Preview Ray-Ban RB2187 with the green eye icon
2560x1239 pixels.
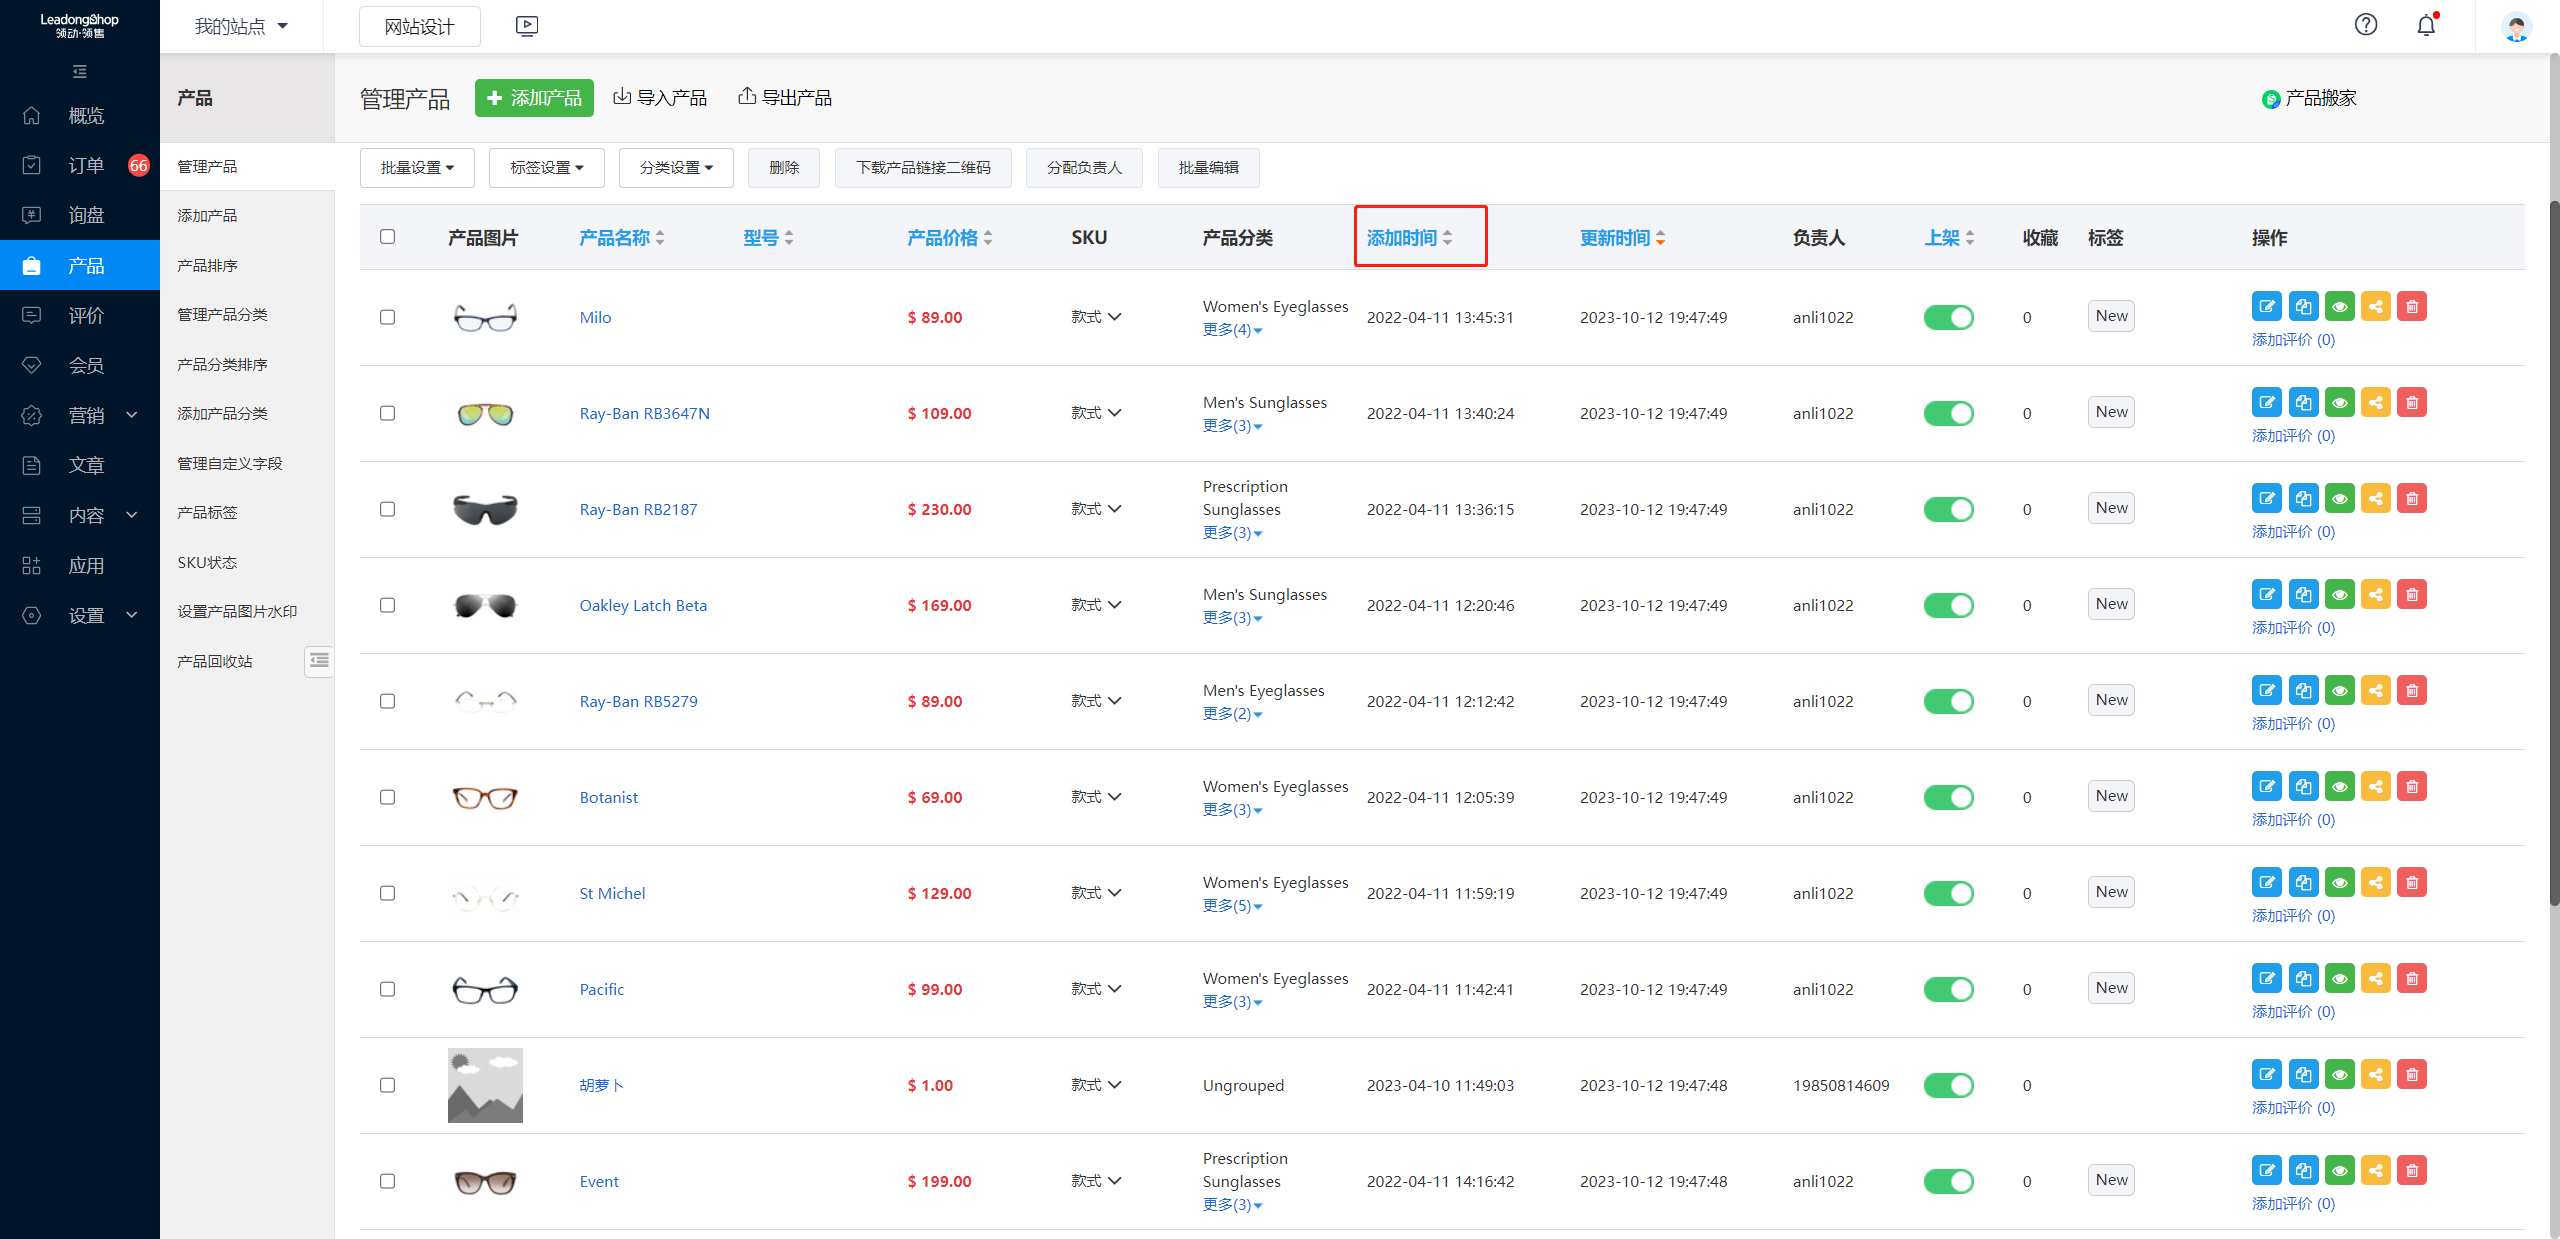2339,499
